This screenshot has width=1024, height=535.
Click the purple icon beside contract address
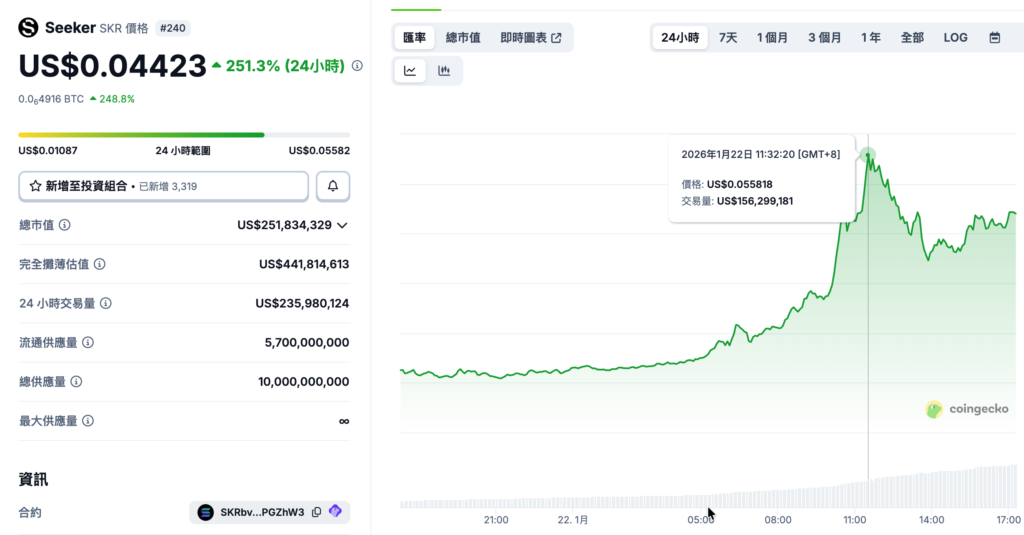click(x=335, y=512)
